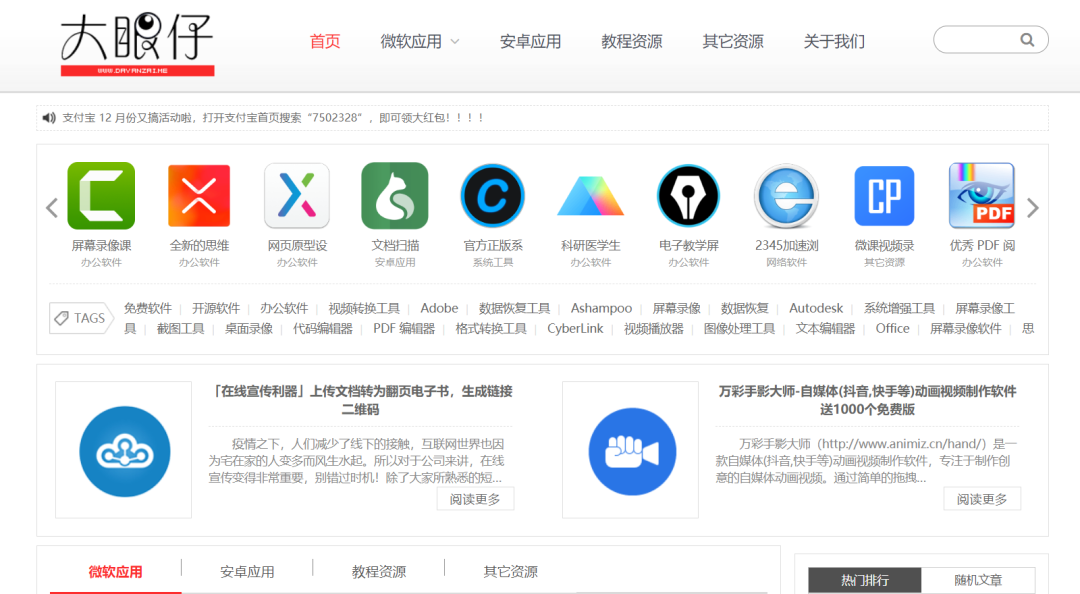Click the Ashampoo tag link
1080x594 pixels.
[601, 308]
